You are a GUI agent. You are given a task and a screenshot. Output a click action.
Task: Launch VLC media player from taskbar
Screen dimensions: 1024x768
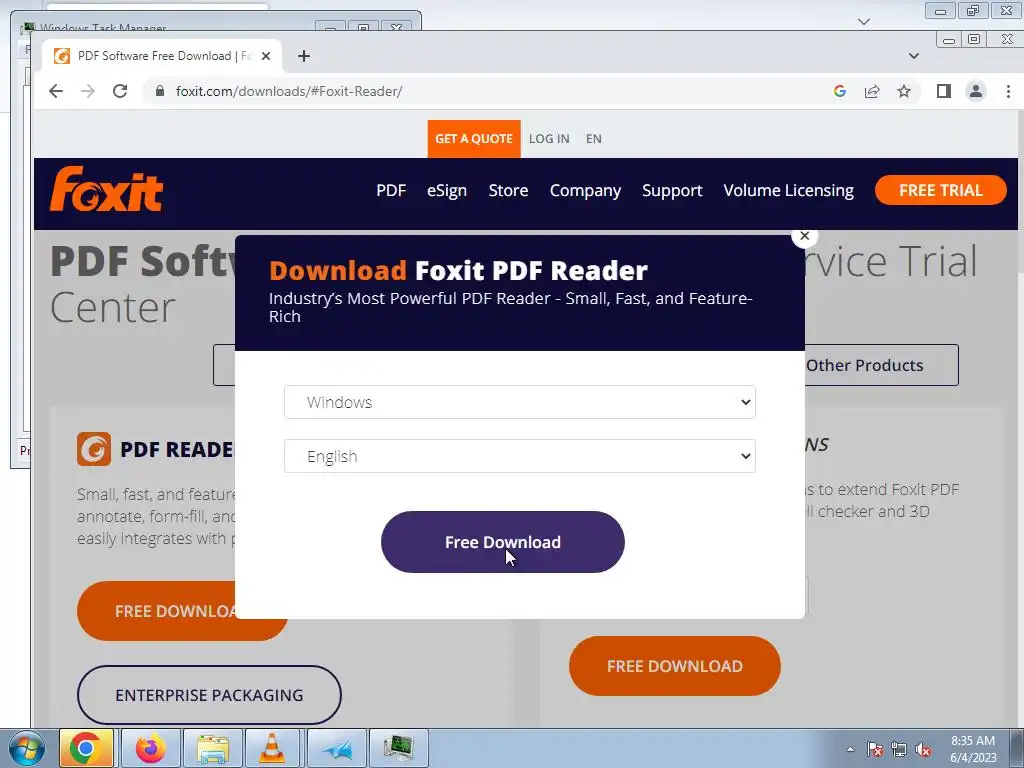coord(272,748)
